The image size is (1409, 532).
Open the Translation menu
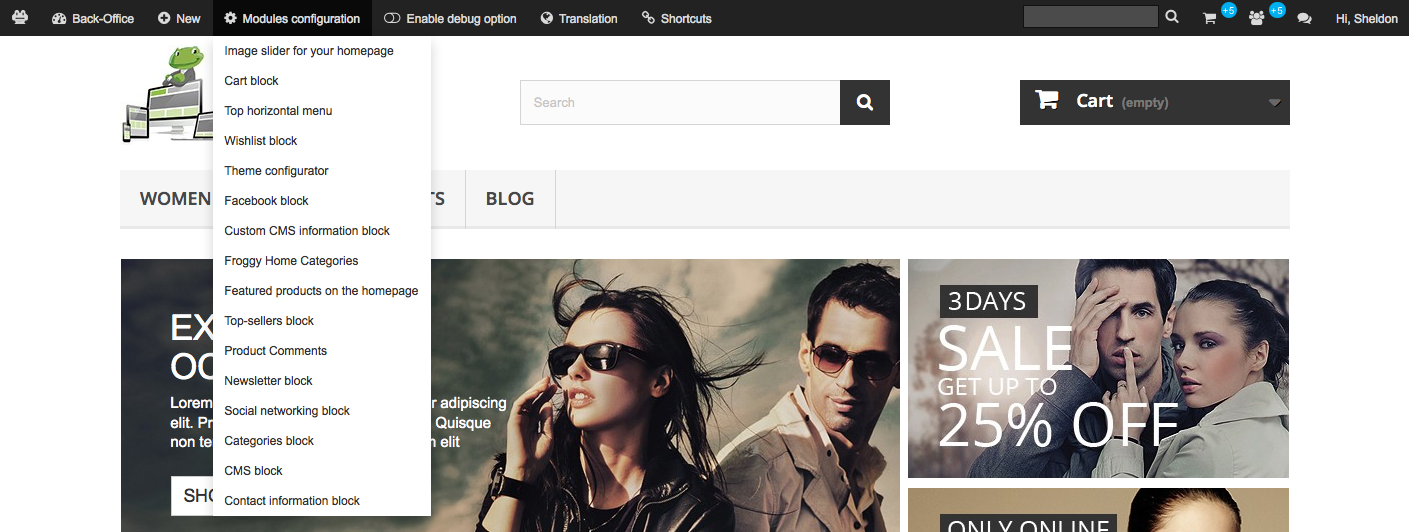(x=579, y=18)
